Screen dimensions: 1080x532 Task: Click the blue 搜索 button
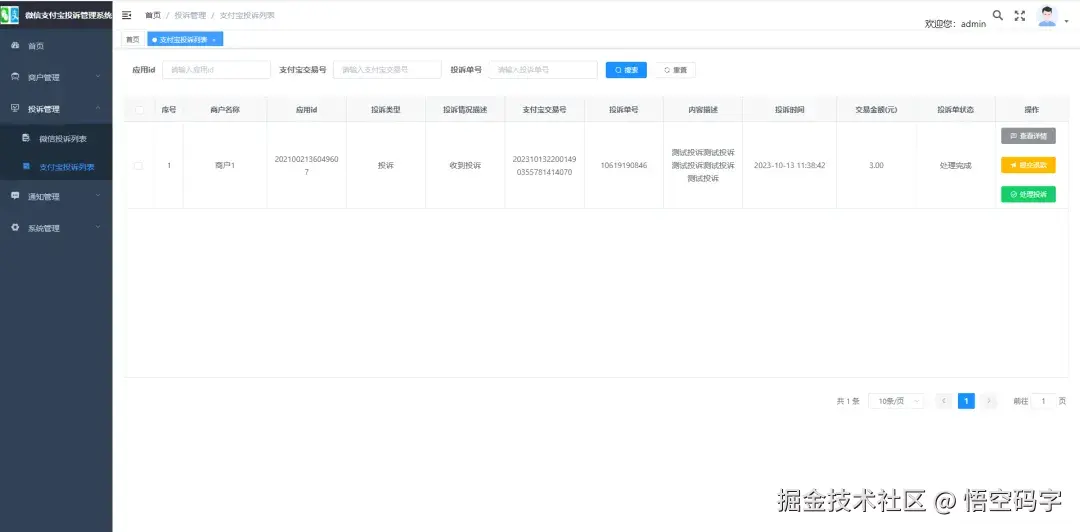click(626, 70)
